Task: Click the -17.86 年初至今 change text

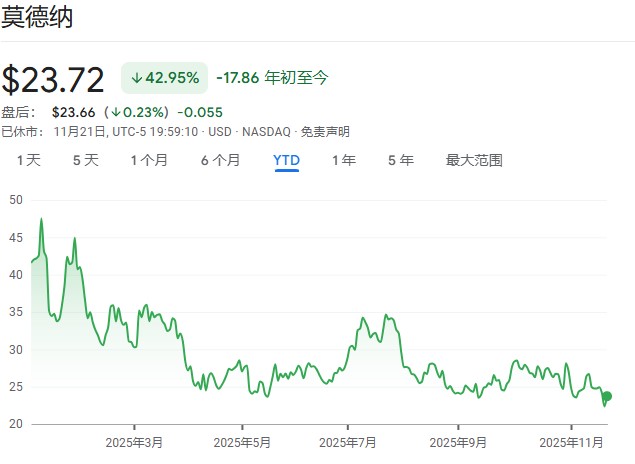Action: tap(272, 77)
